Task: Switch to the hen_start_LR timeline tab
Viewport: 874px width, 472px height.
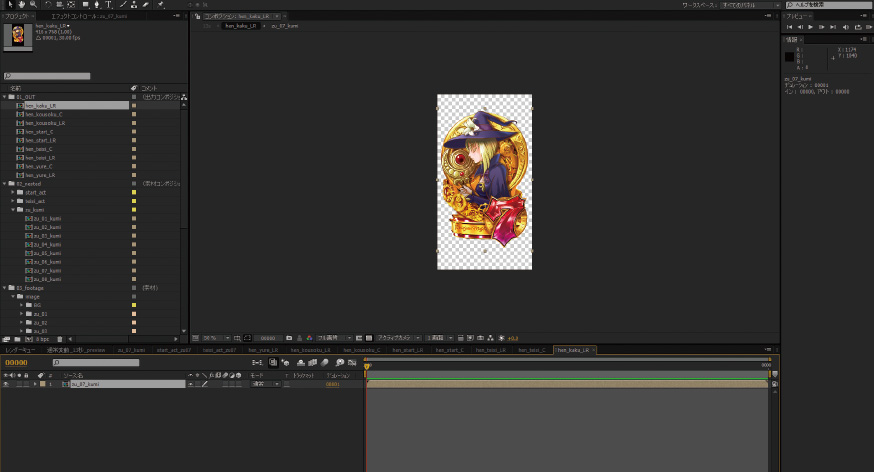Action: (407, 350)
